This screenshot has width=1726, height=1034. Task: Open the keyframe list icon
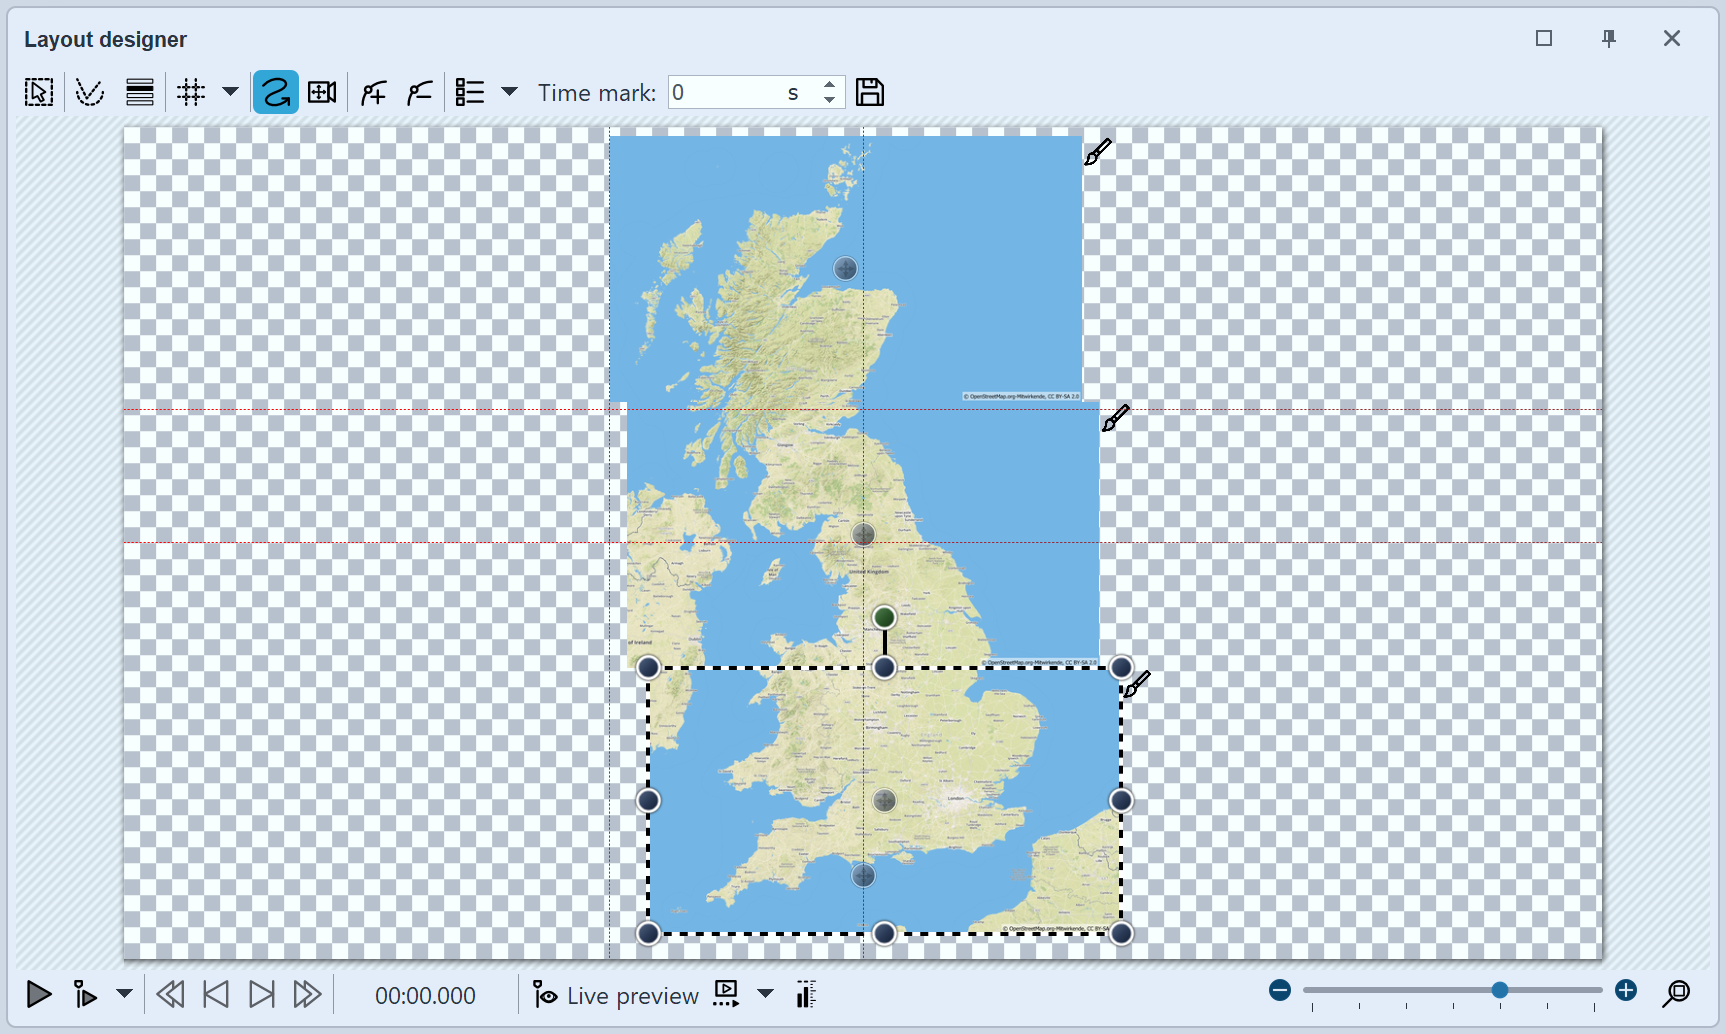468,91
